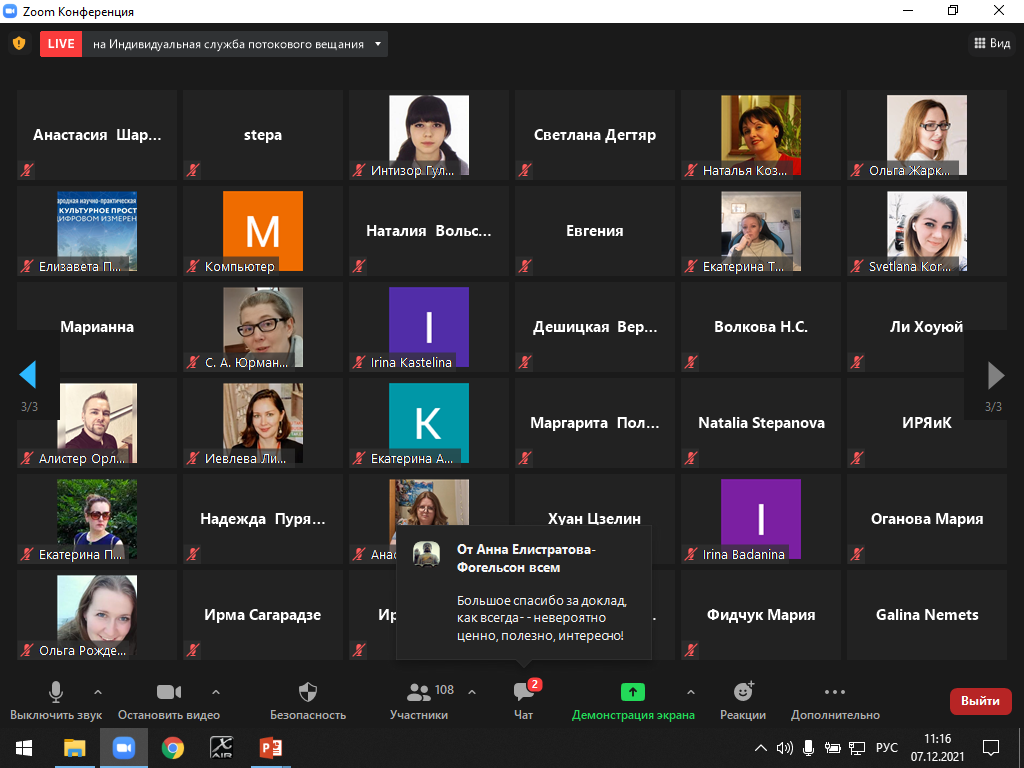The width and height of the screenshot is (1024, 768).
Task: Open the Участники panel
Action: pos(419,701)
